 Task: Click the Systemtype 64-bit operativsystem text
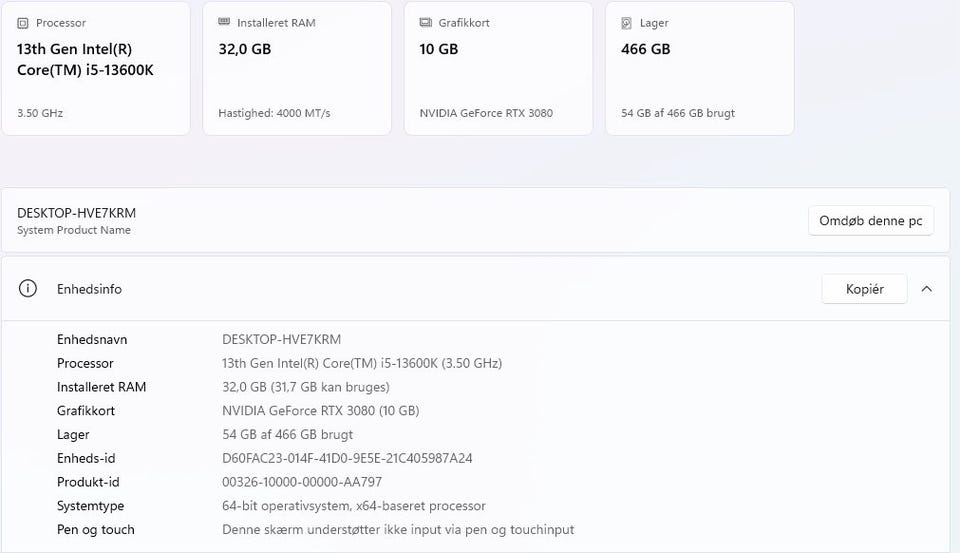[353, 506]
